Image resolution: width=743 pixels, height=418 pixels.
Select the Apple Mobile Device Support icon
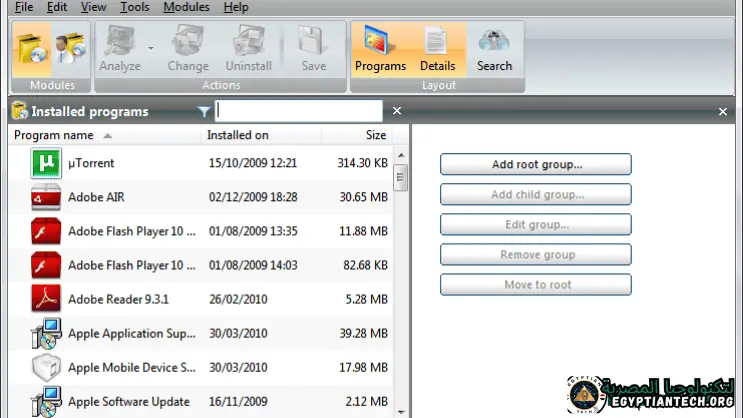[x=46, y=368]
